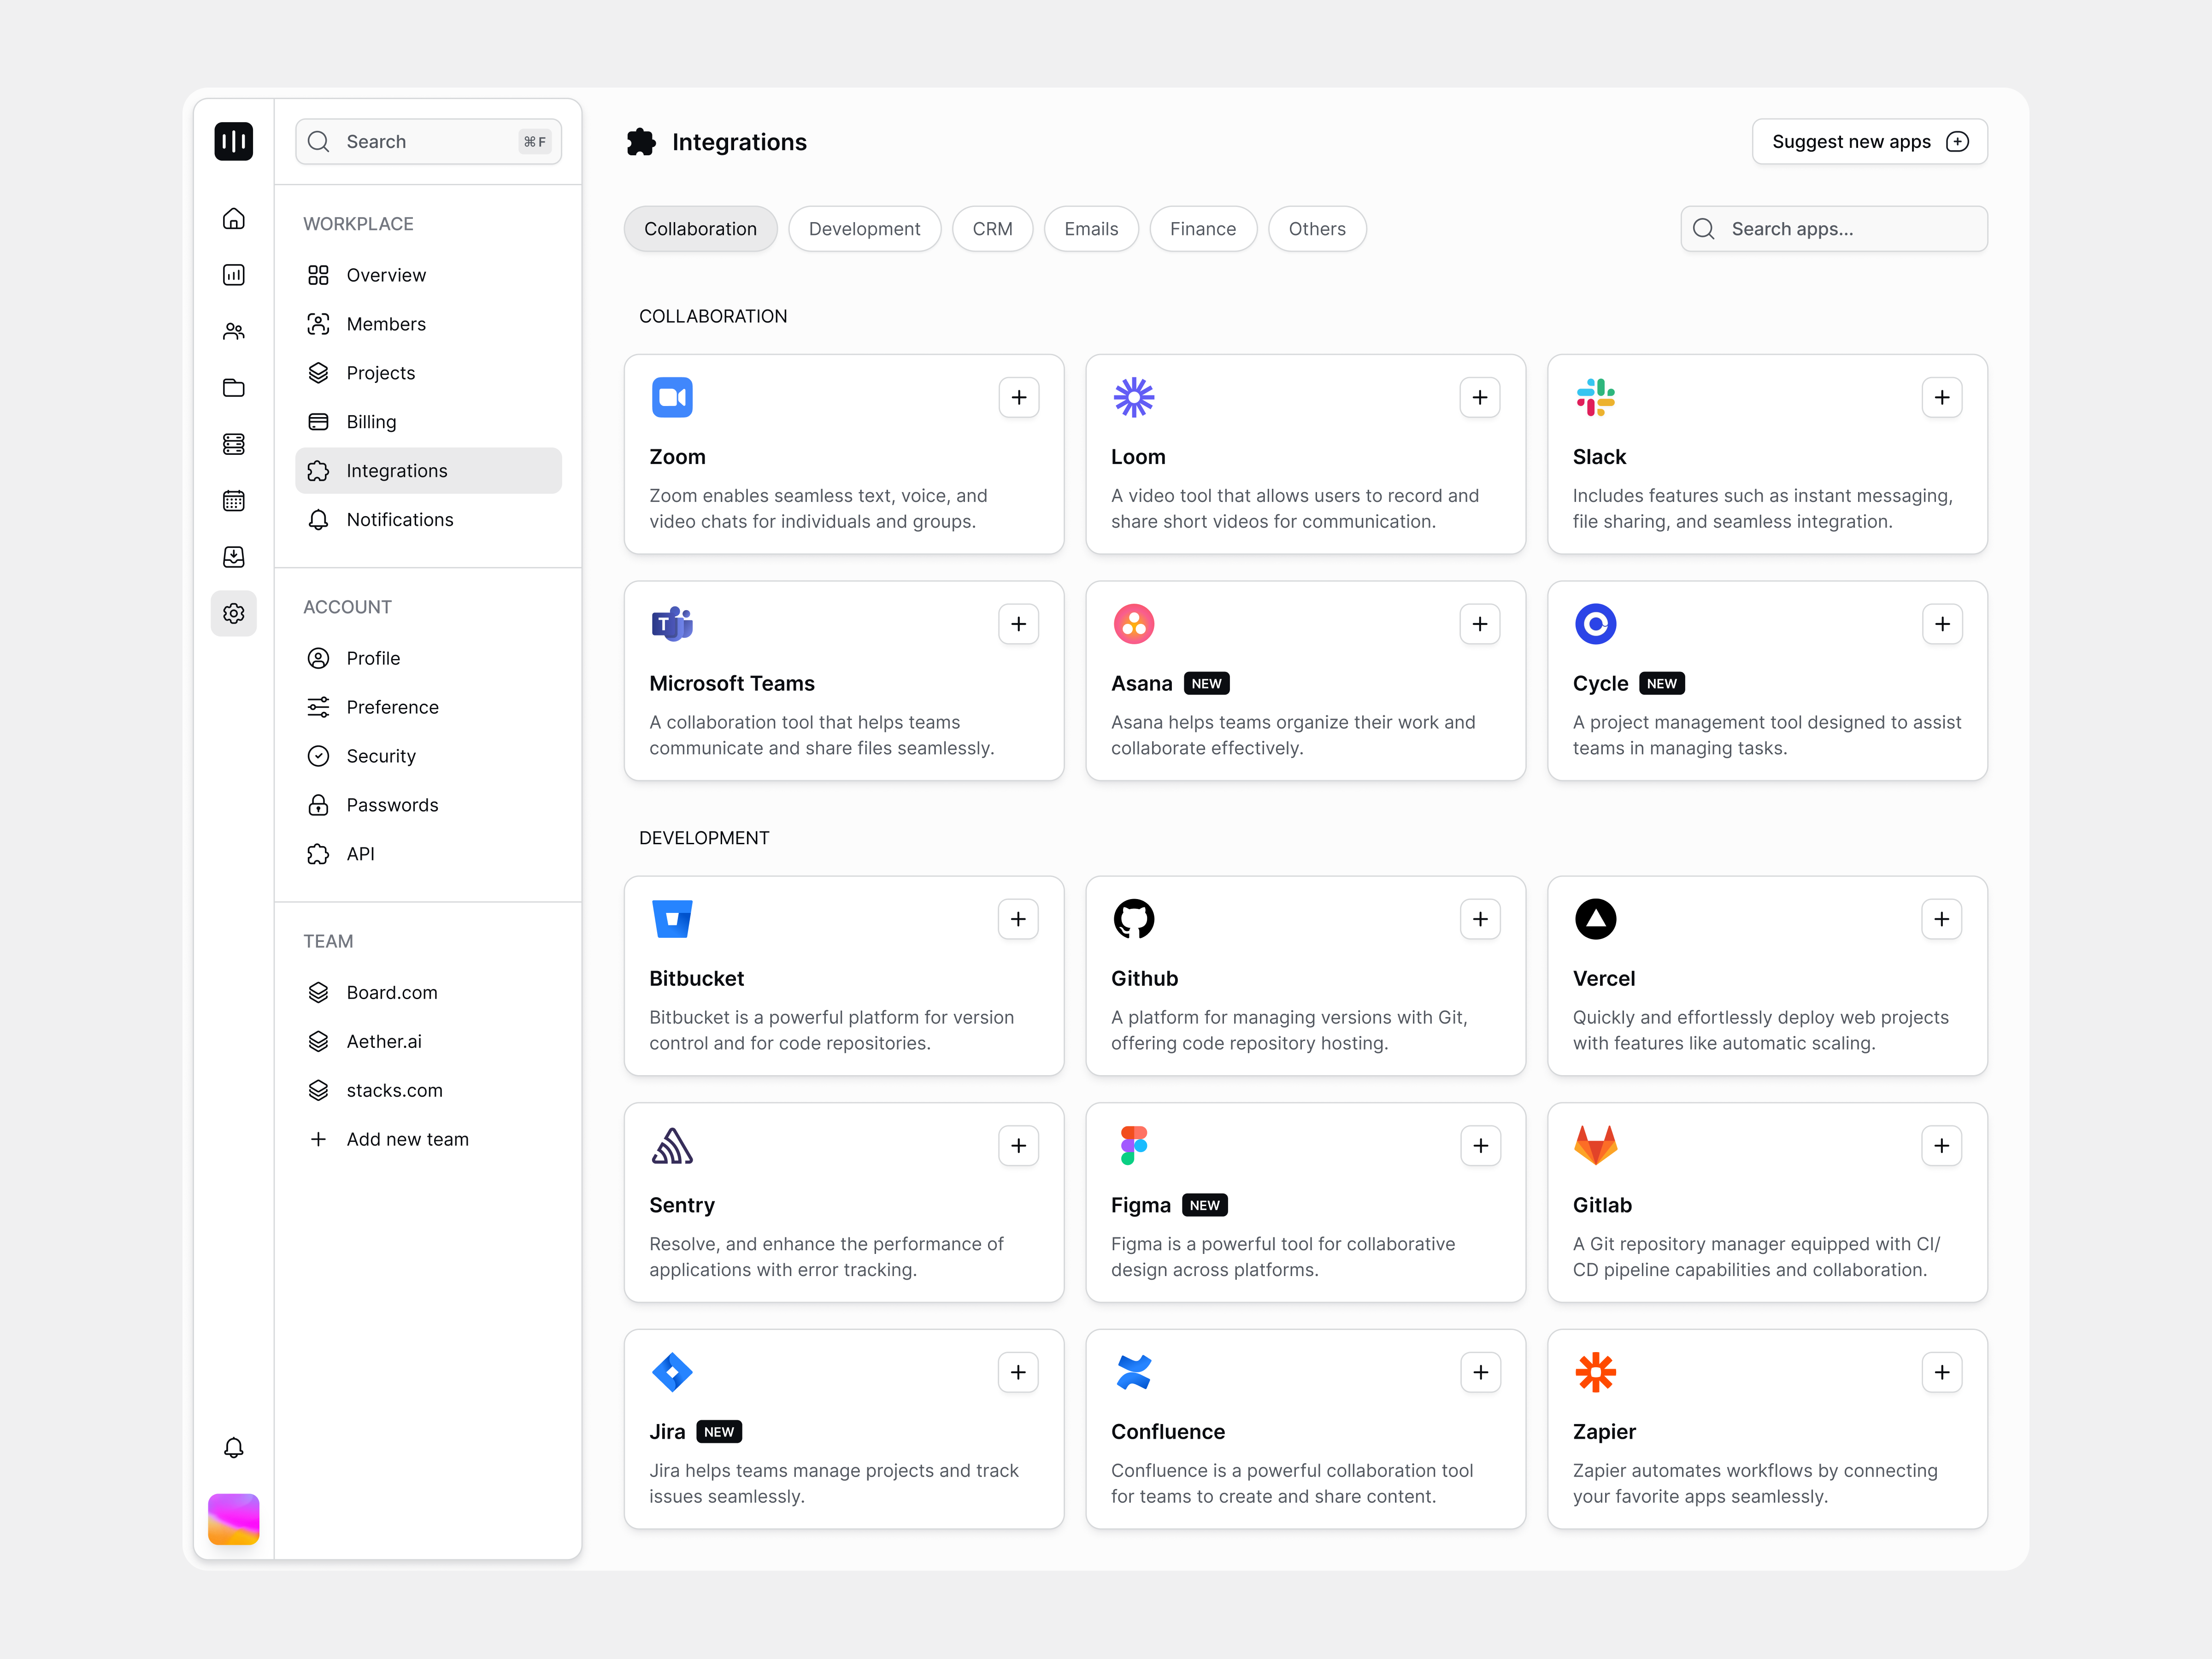Click the Slack logo icon

point(1595,397)
